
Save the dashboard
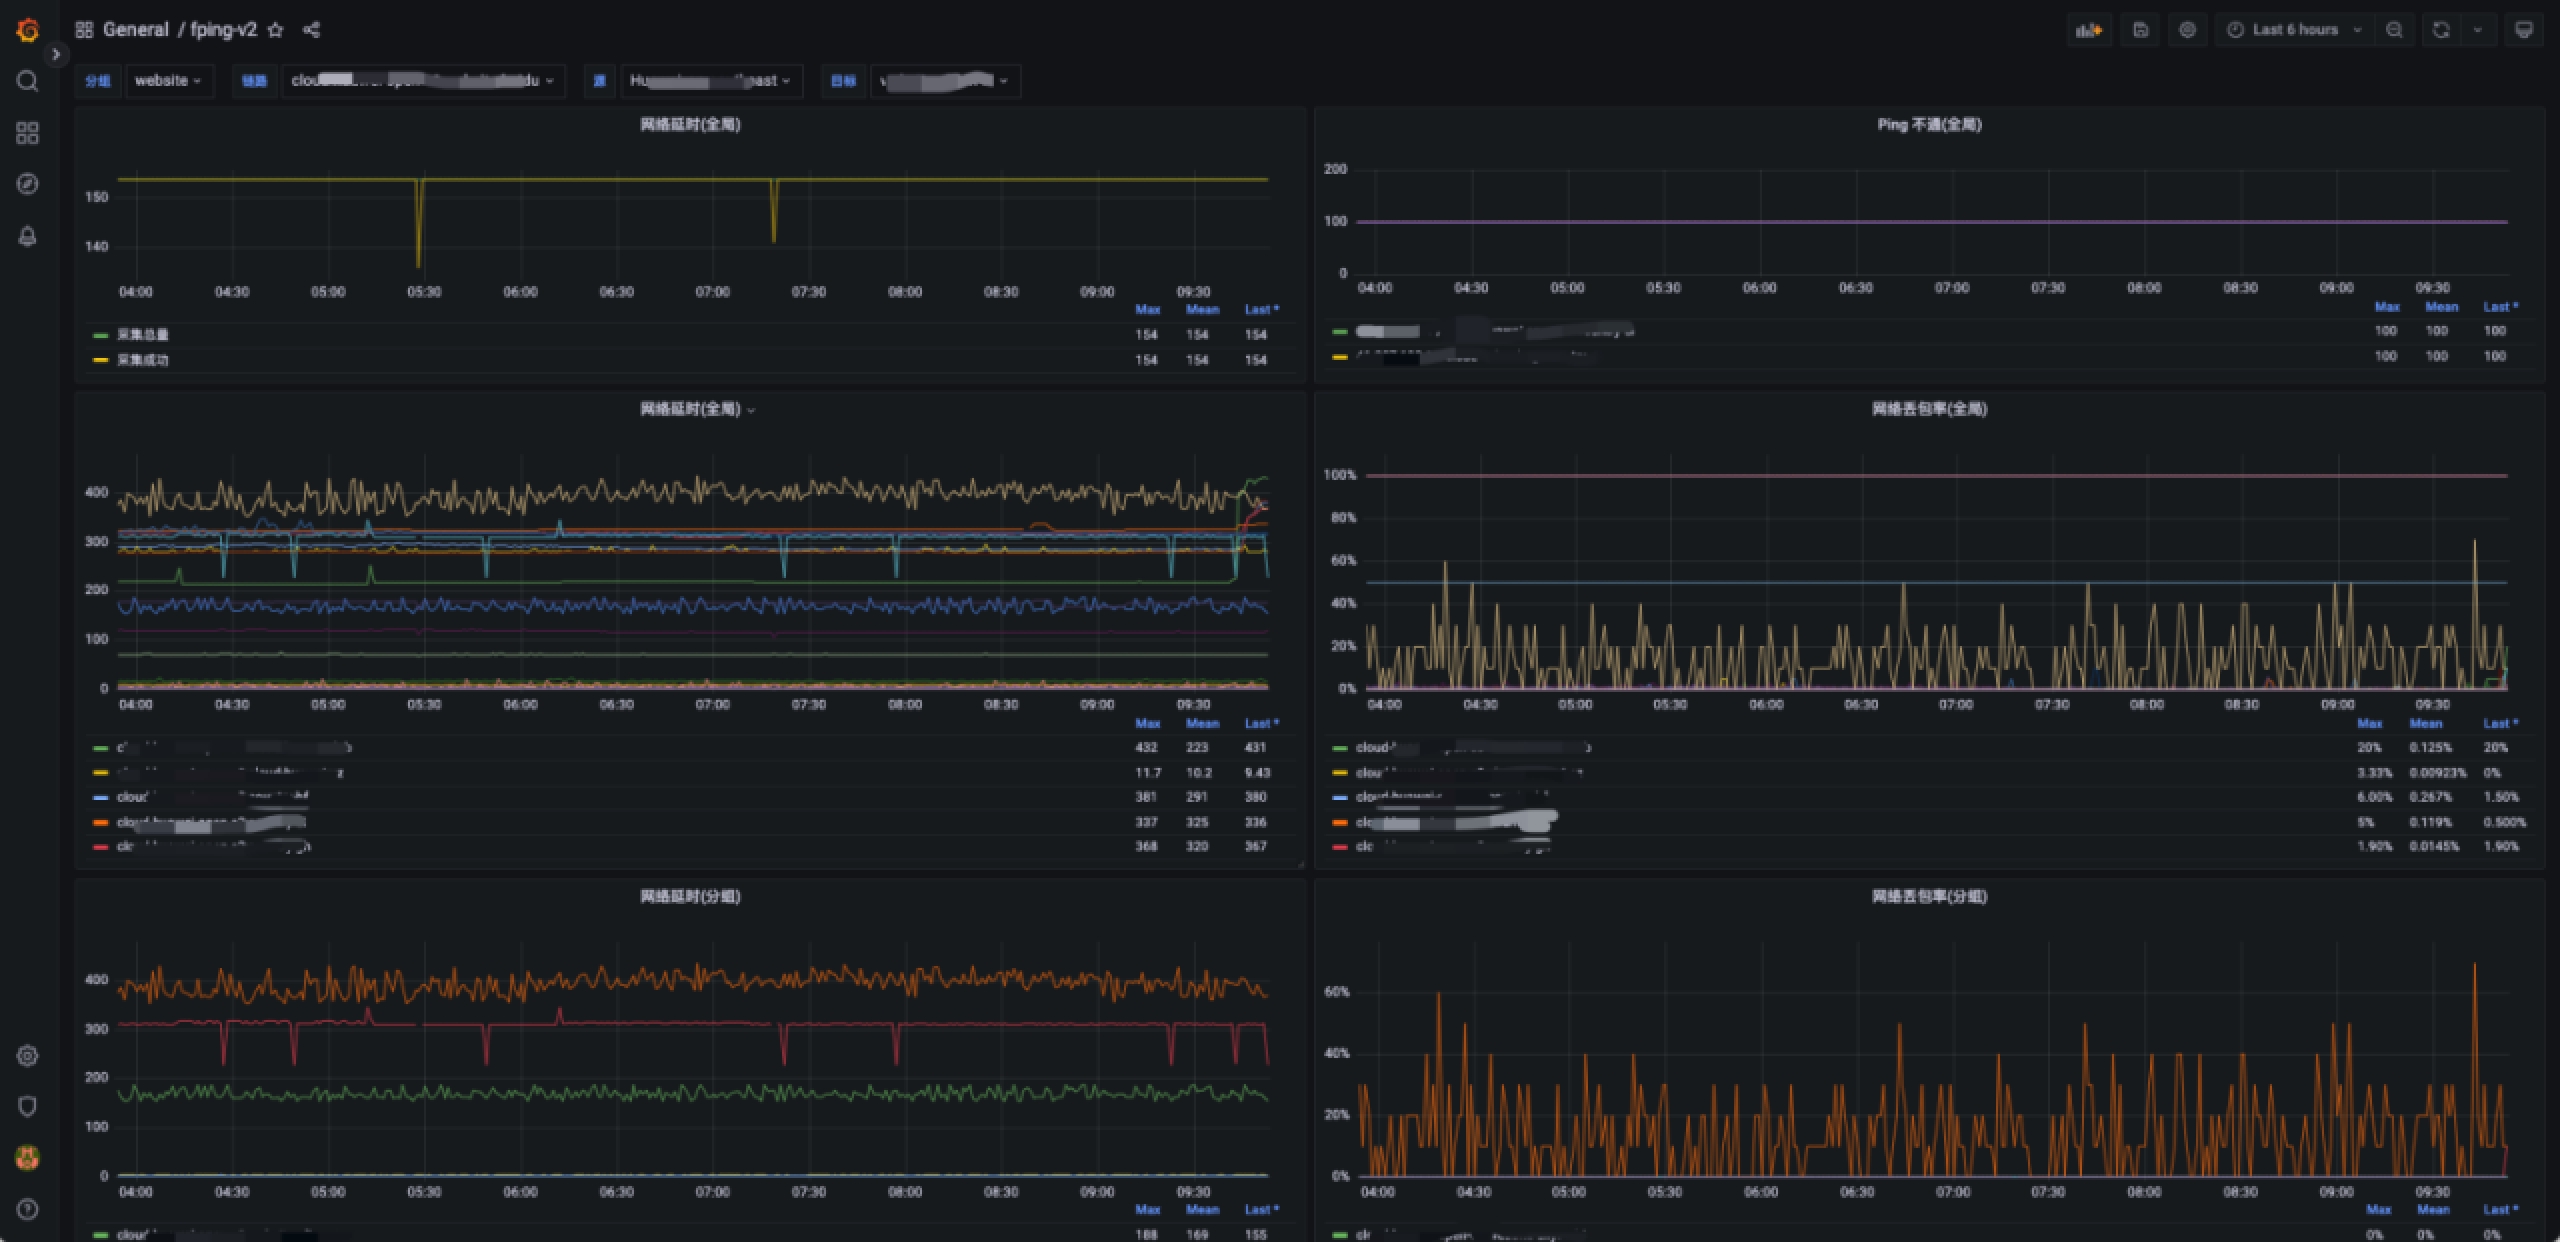click(2140, 30)
